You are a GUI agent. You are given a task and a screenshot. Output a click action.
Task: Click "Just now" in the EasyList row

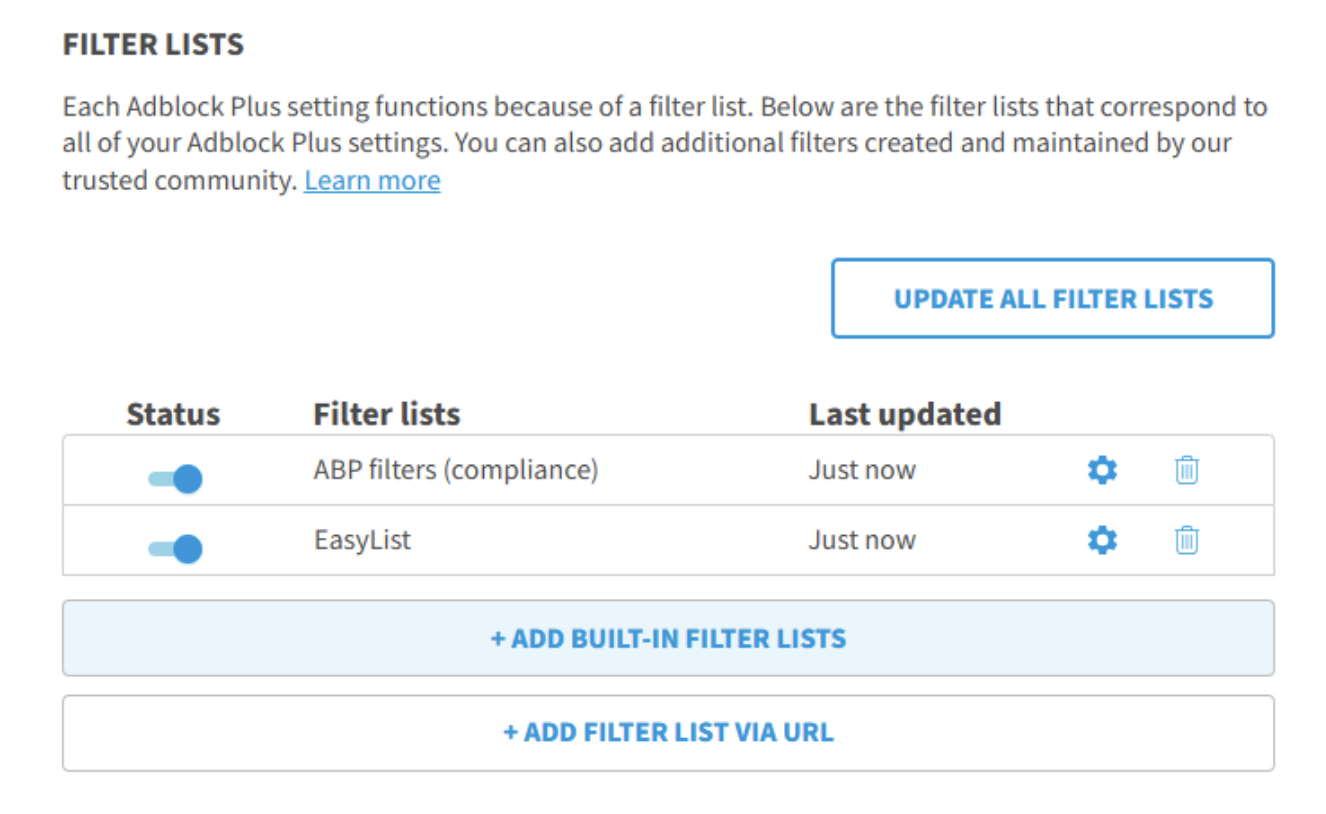click(862, 541)
